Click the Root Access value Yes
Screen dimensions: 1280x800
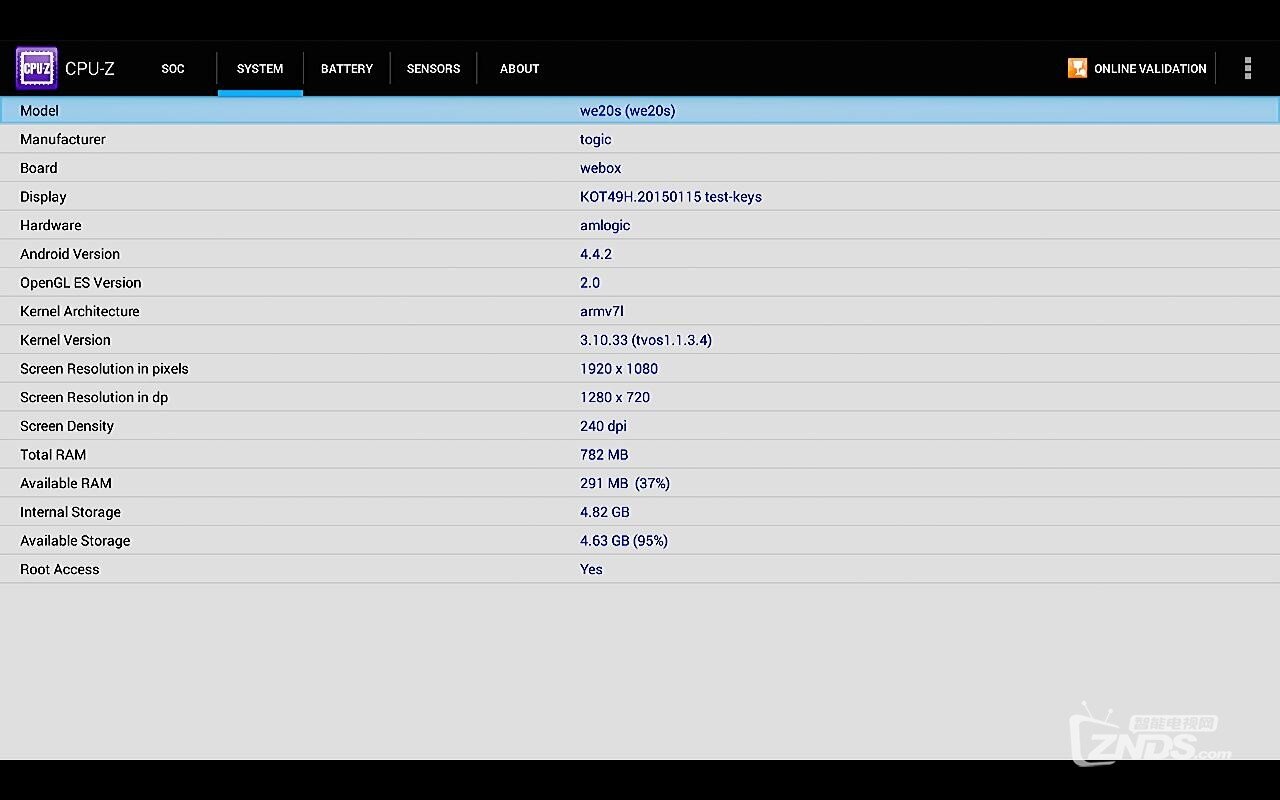591,569
